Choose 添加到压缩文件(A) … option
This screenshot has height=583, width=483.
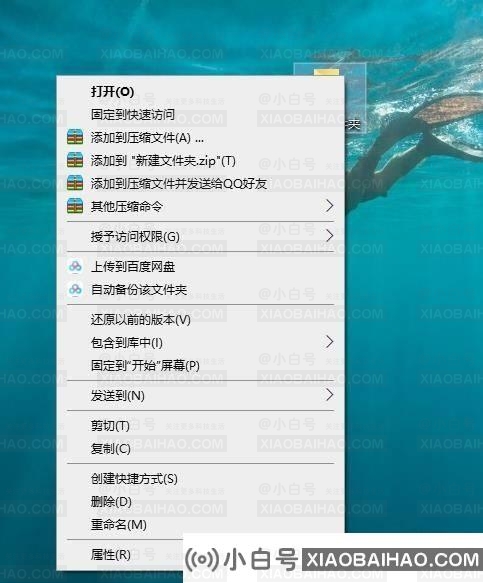click(200, 138)
